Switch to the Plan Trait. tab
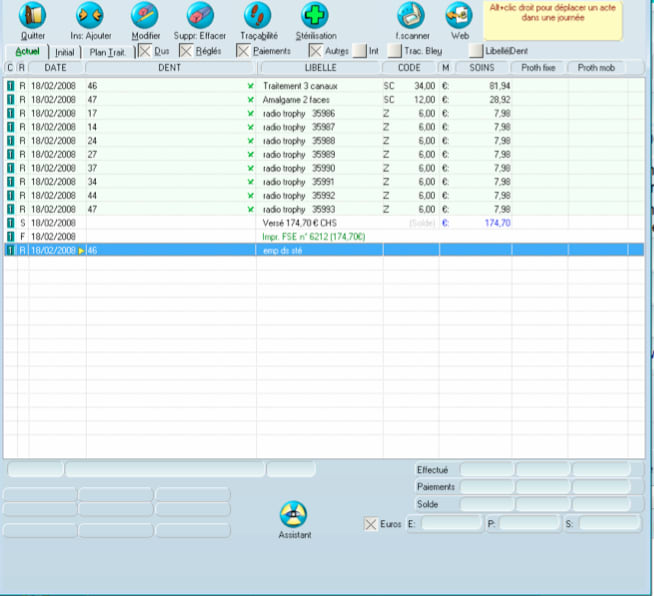Screen dimensions: 654x596 coord(107,51)
